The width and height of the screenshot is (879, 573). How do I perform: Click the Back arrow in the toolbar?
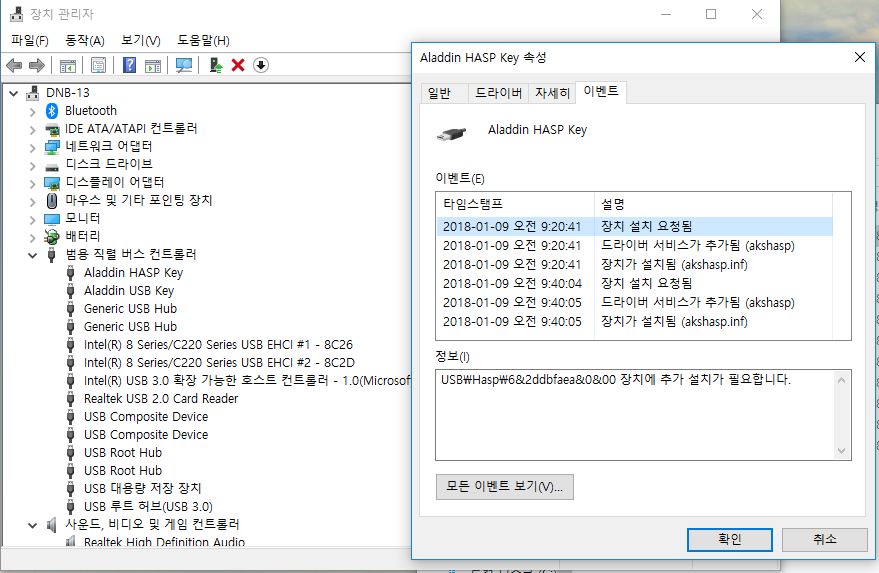[x=14, y=65]
